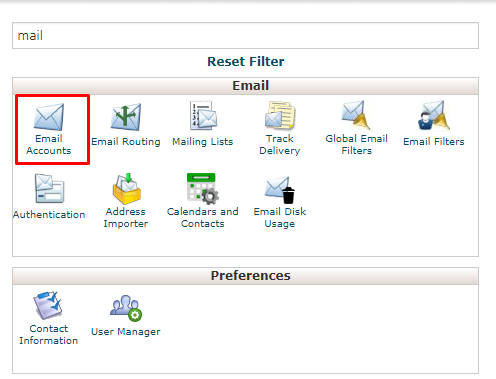Viewport: 496px width, 379px height.
Task: Open the Global Email Filters funnel icon
Action: click(356, 115)
